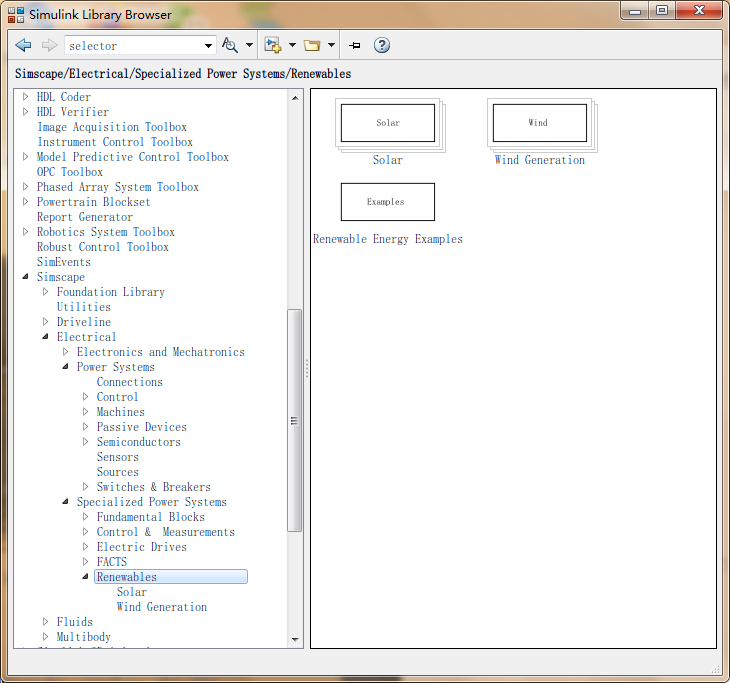
Task: Collapse the Power Systems node
Action: coord(66,367)
